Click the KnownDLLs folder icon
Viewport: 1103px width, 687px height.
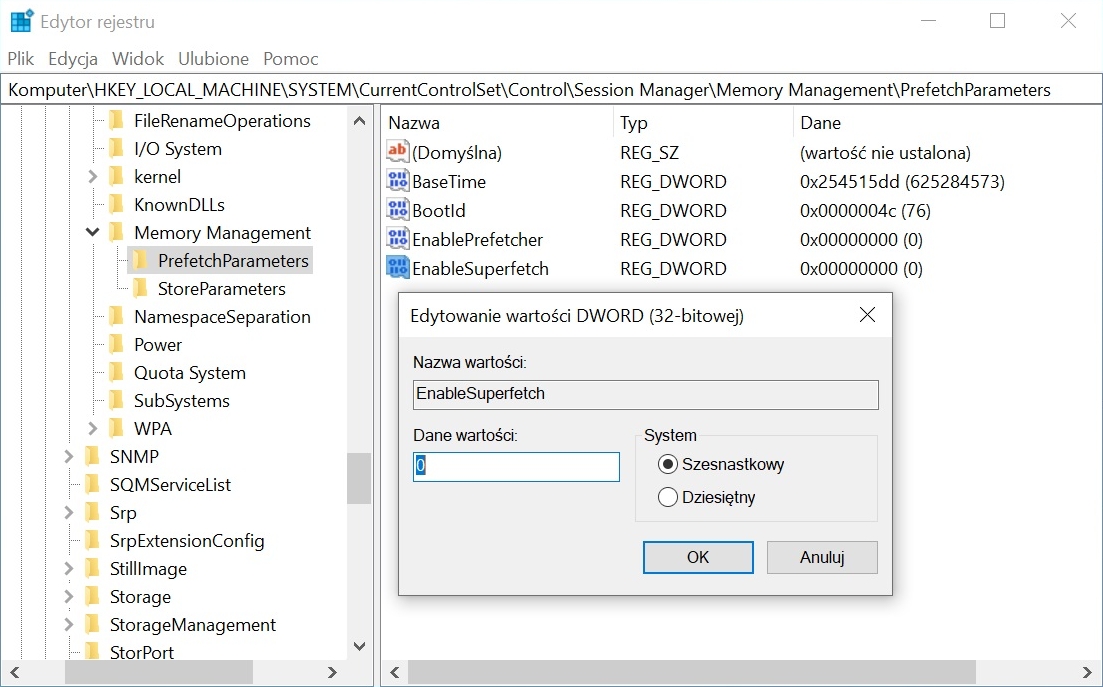click(x=117, y=205)
